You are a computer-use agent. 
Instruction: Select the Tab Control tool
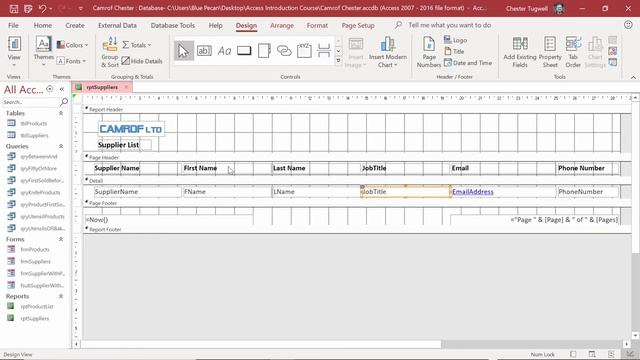point(264,51)
